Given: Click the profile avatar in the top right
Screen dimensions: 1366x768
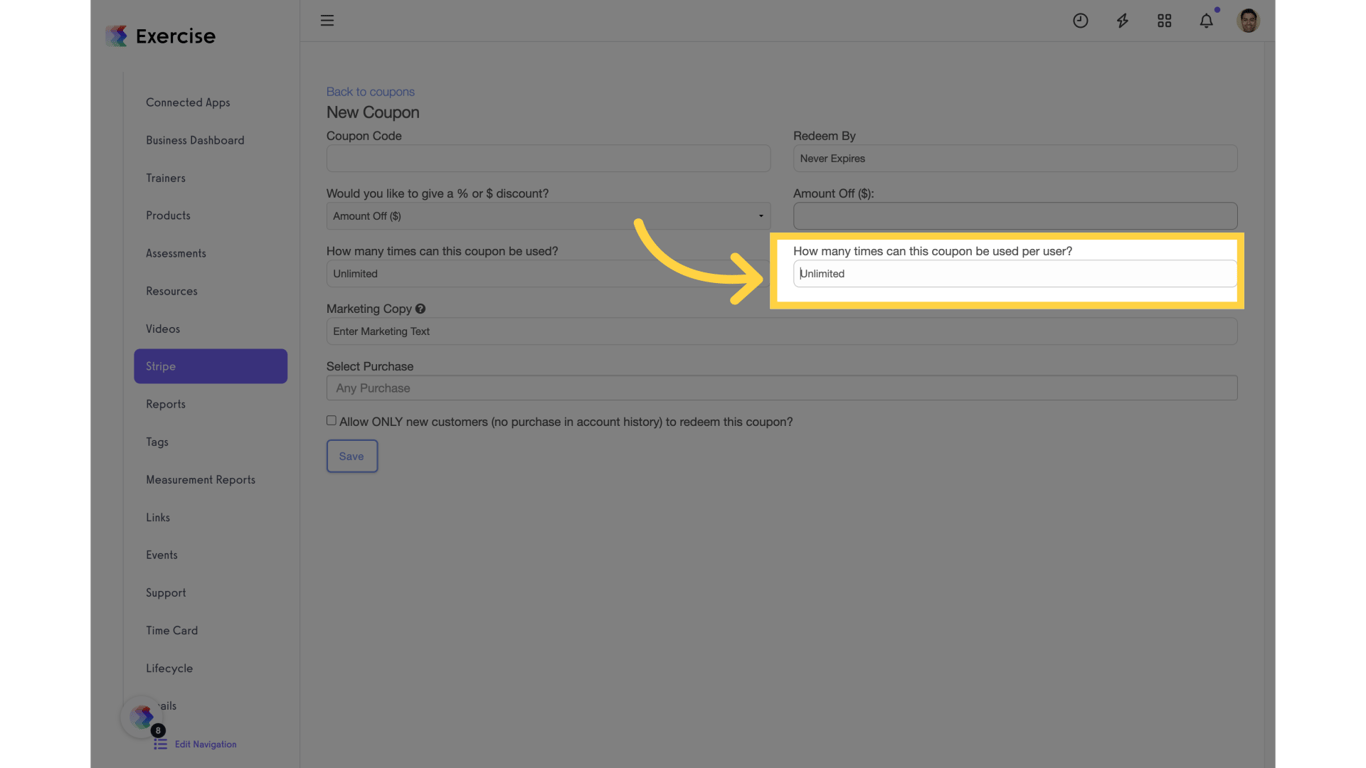Looking at the screenshot, I should tap(1247, 20).
